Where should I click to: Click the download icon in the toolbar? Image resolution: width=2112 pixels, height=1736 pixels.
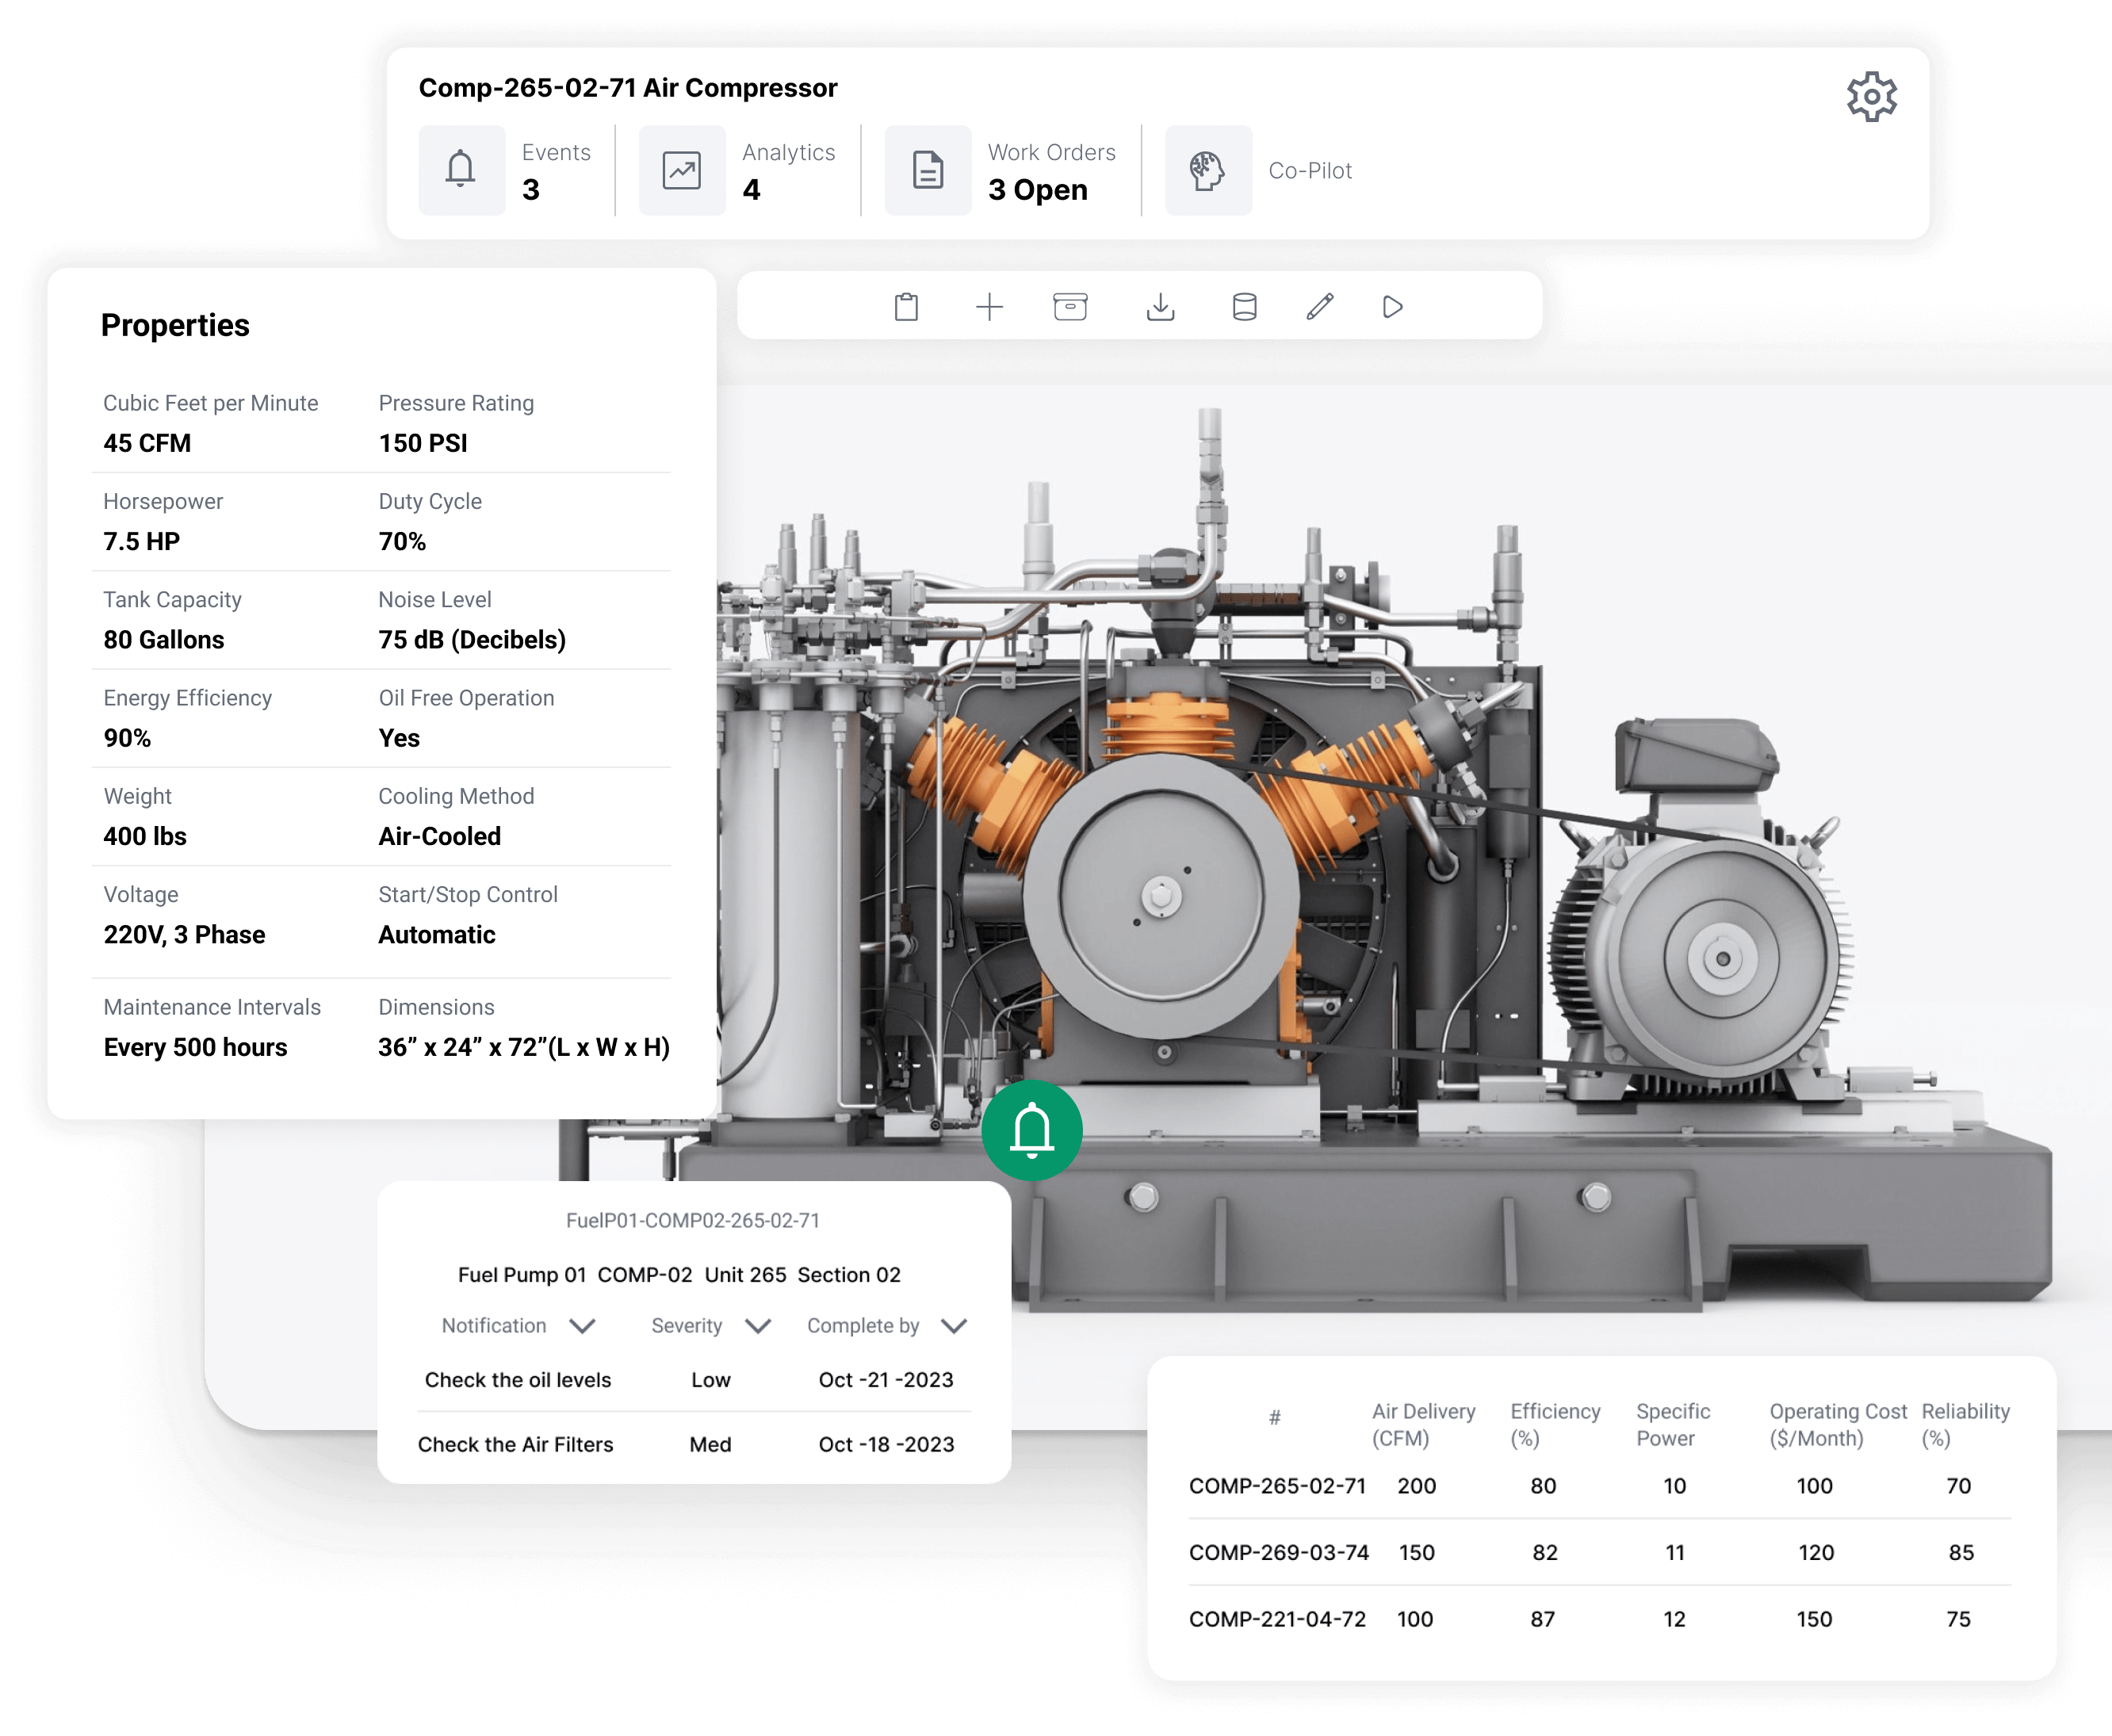pyautogui.click(x=1160, y=306)
